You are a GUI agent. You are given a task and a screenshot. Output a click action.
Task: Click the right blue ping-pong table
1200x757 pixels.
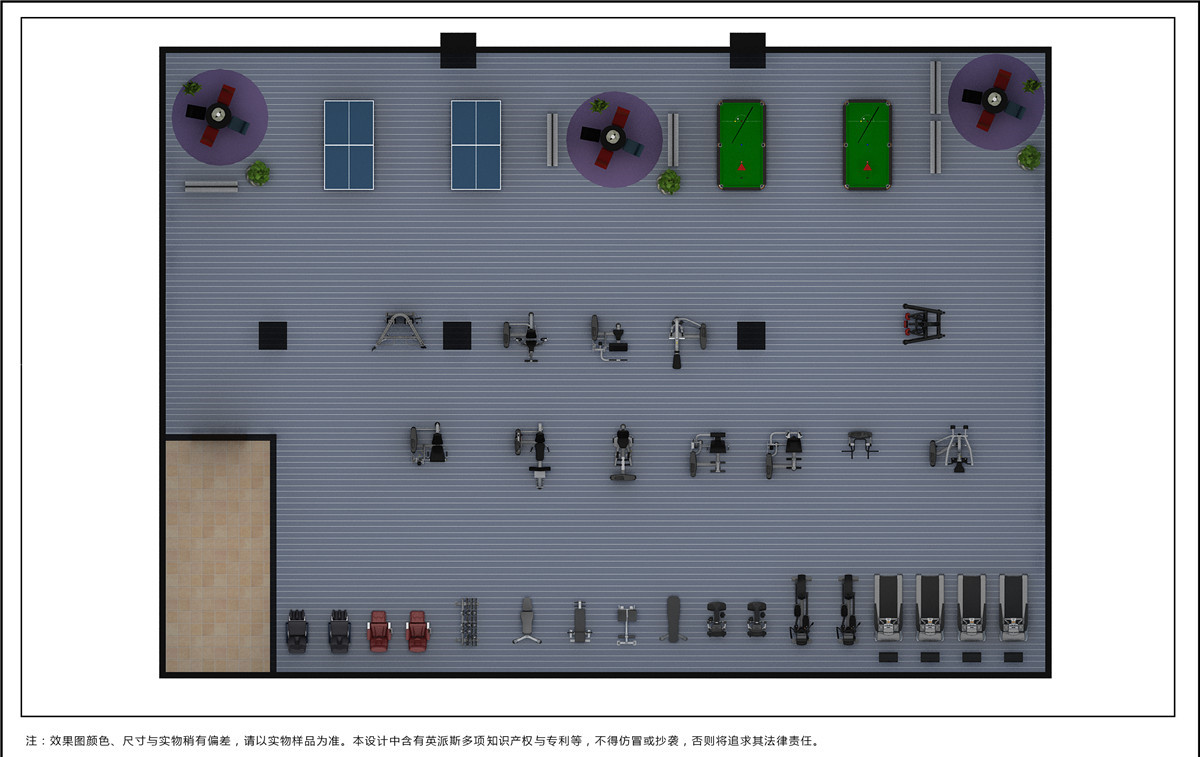[476, 145]
